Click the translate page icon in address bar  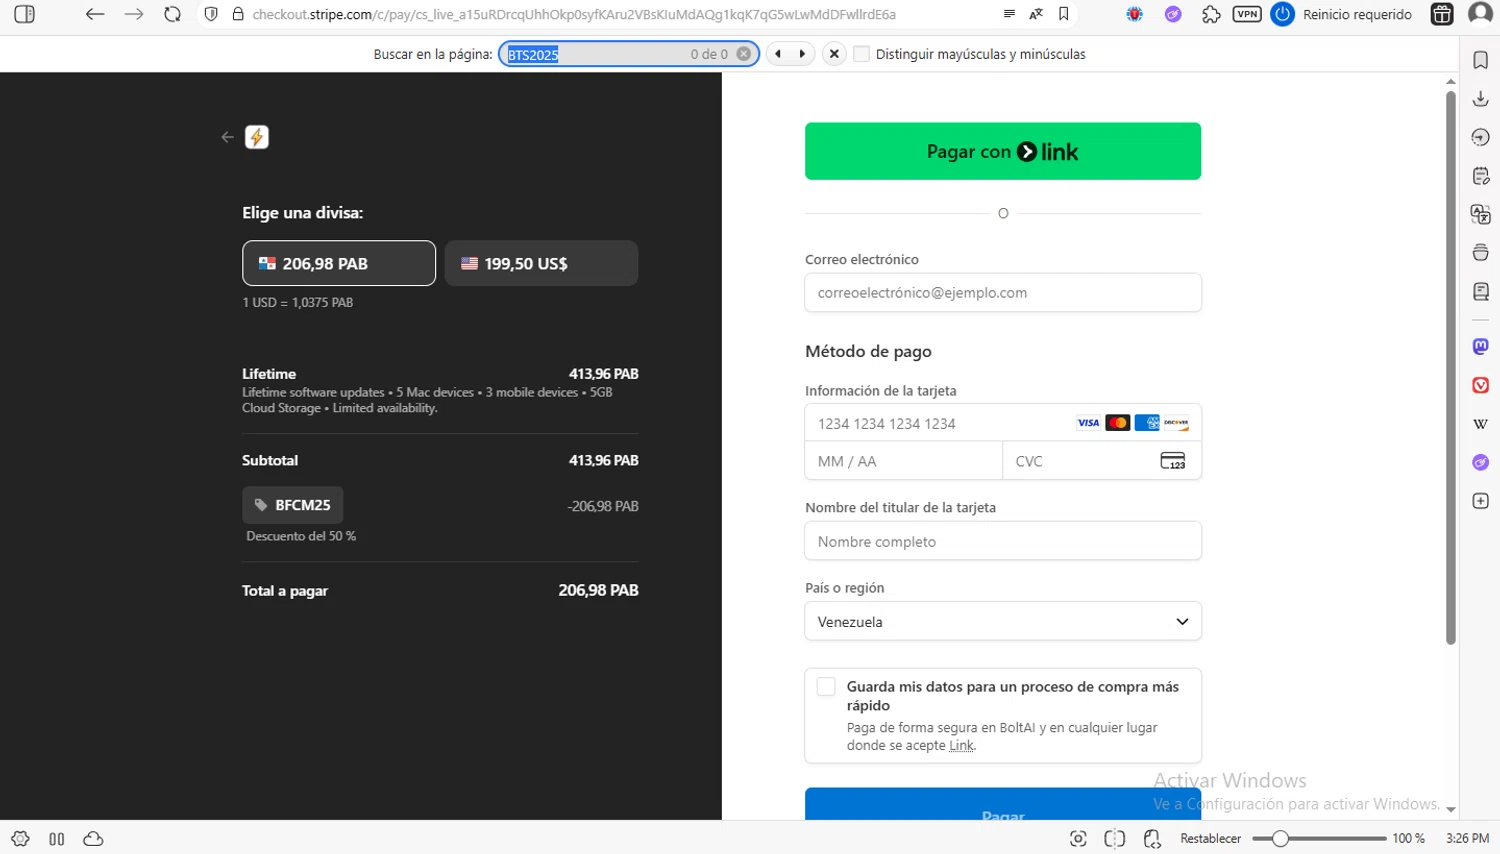1036,14
